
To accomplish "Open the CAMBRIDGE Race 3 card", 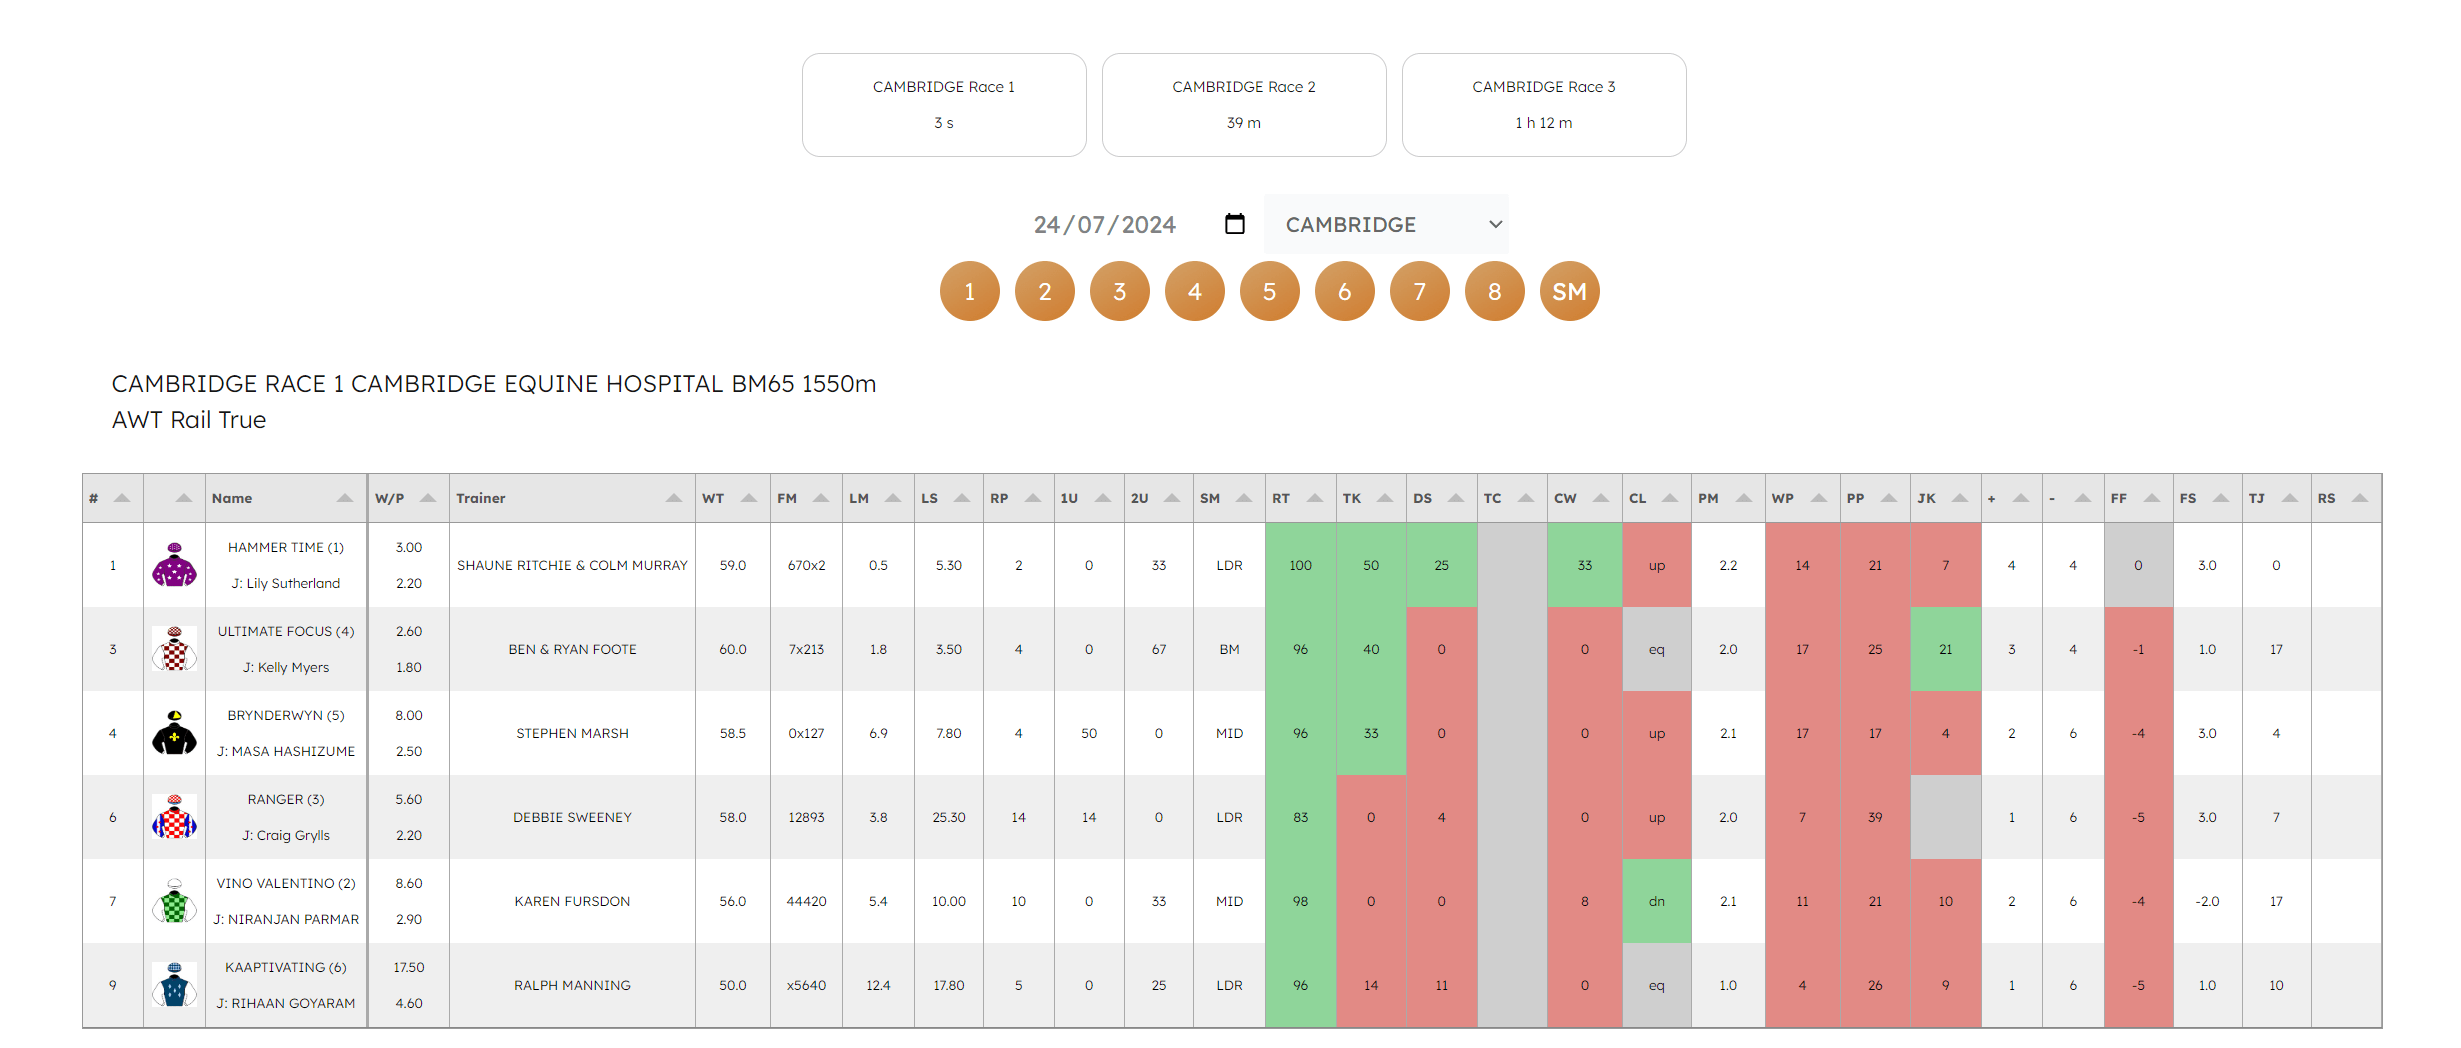I will 1544,105.
